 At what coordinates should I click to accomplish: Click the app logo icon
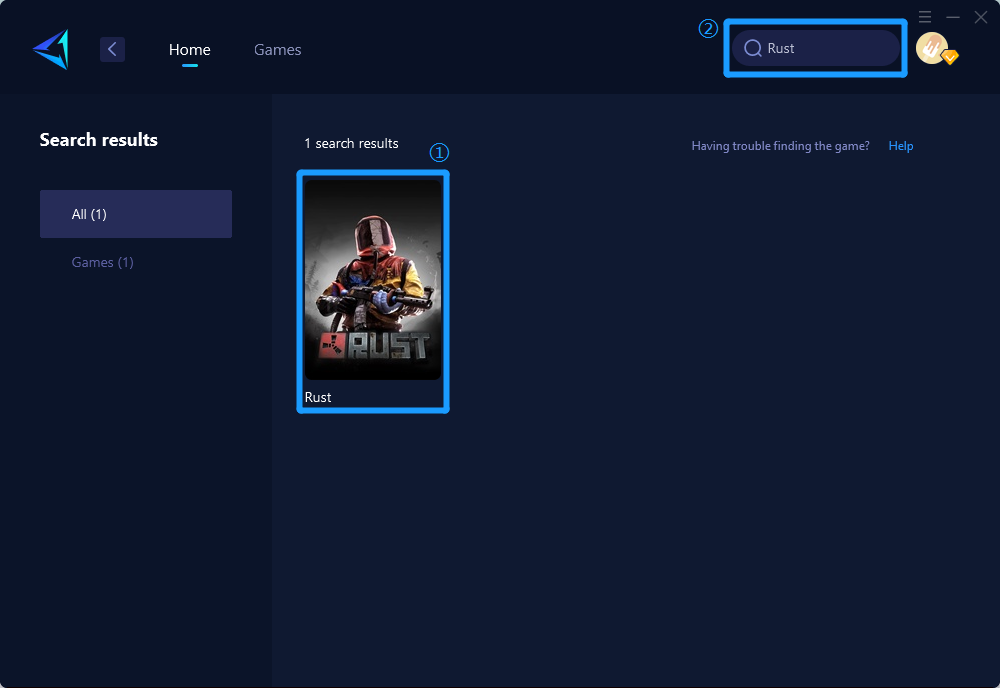pos(51,49)
